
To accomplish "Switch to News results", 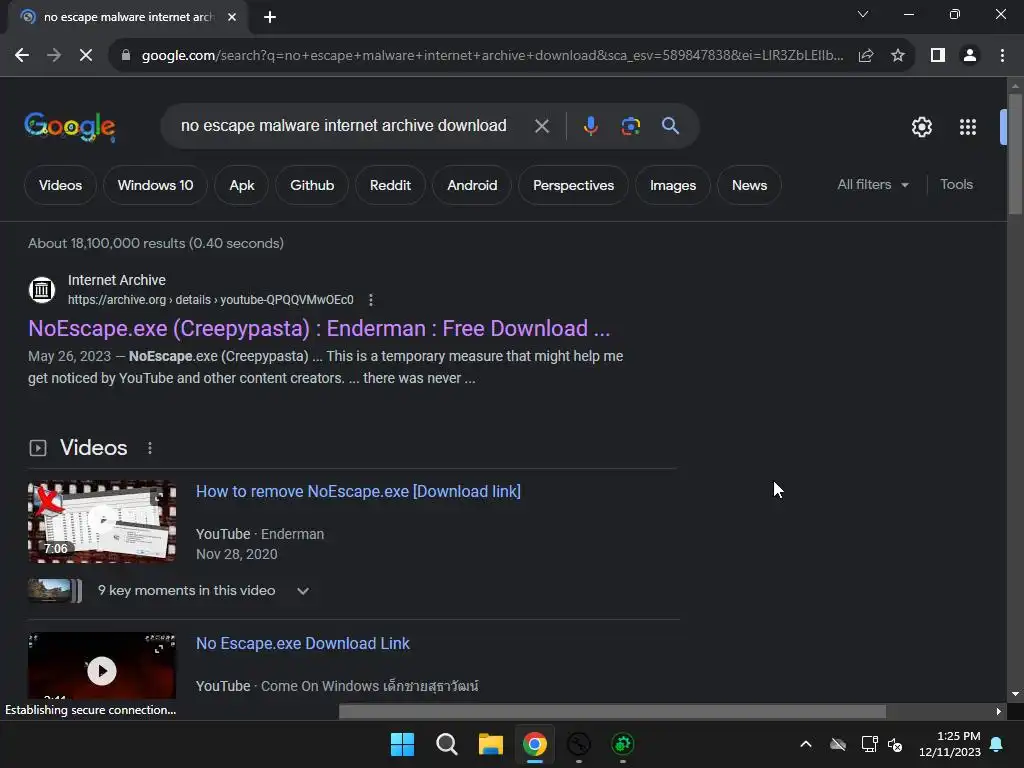I will (x=749, y=185).
